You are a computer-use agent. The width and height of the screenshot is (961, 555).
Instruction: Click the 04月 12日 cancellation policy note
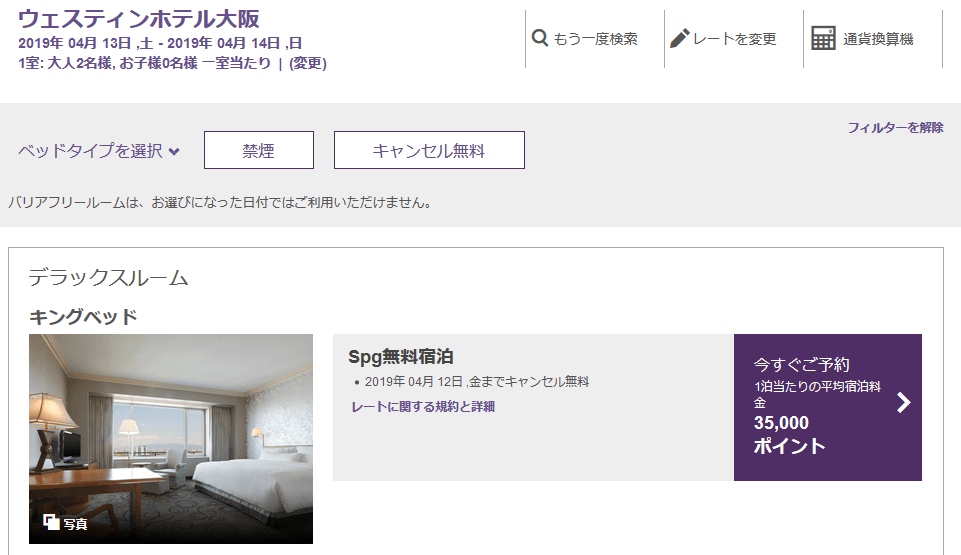pyautogui.click(x=477, y=382)
